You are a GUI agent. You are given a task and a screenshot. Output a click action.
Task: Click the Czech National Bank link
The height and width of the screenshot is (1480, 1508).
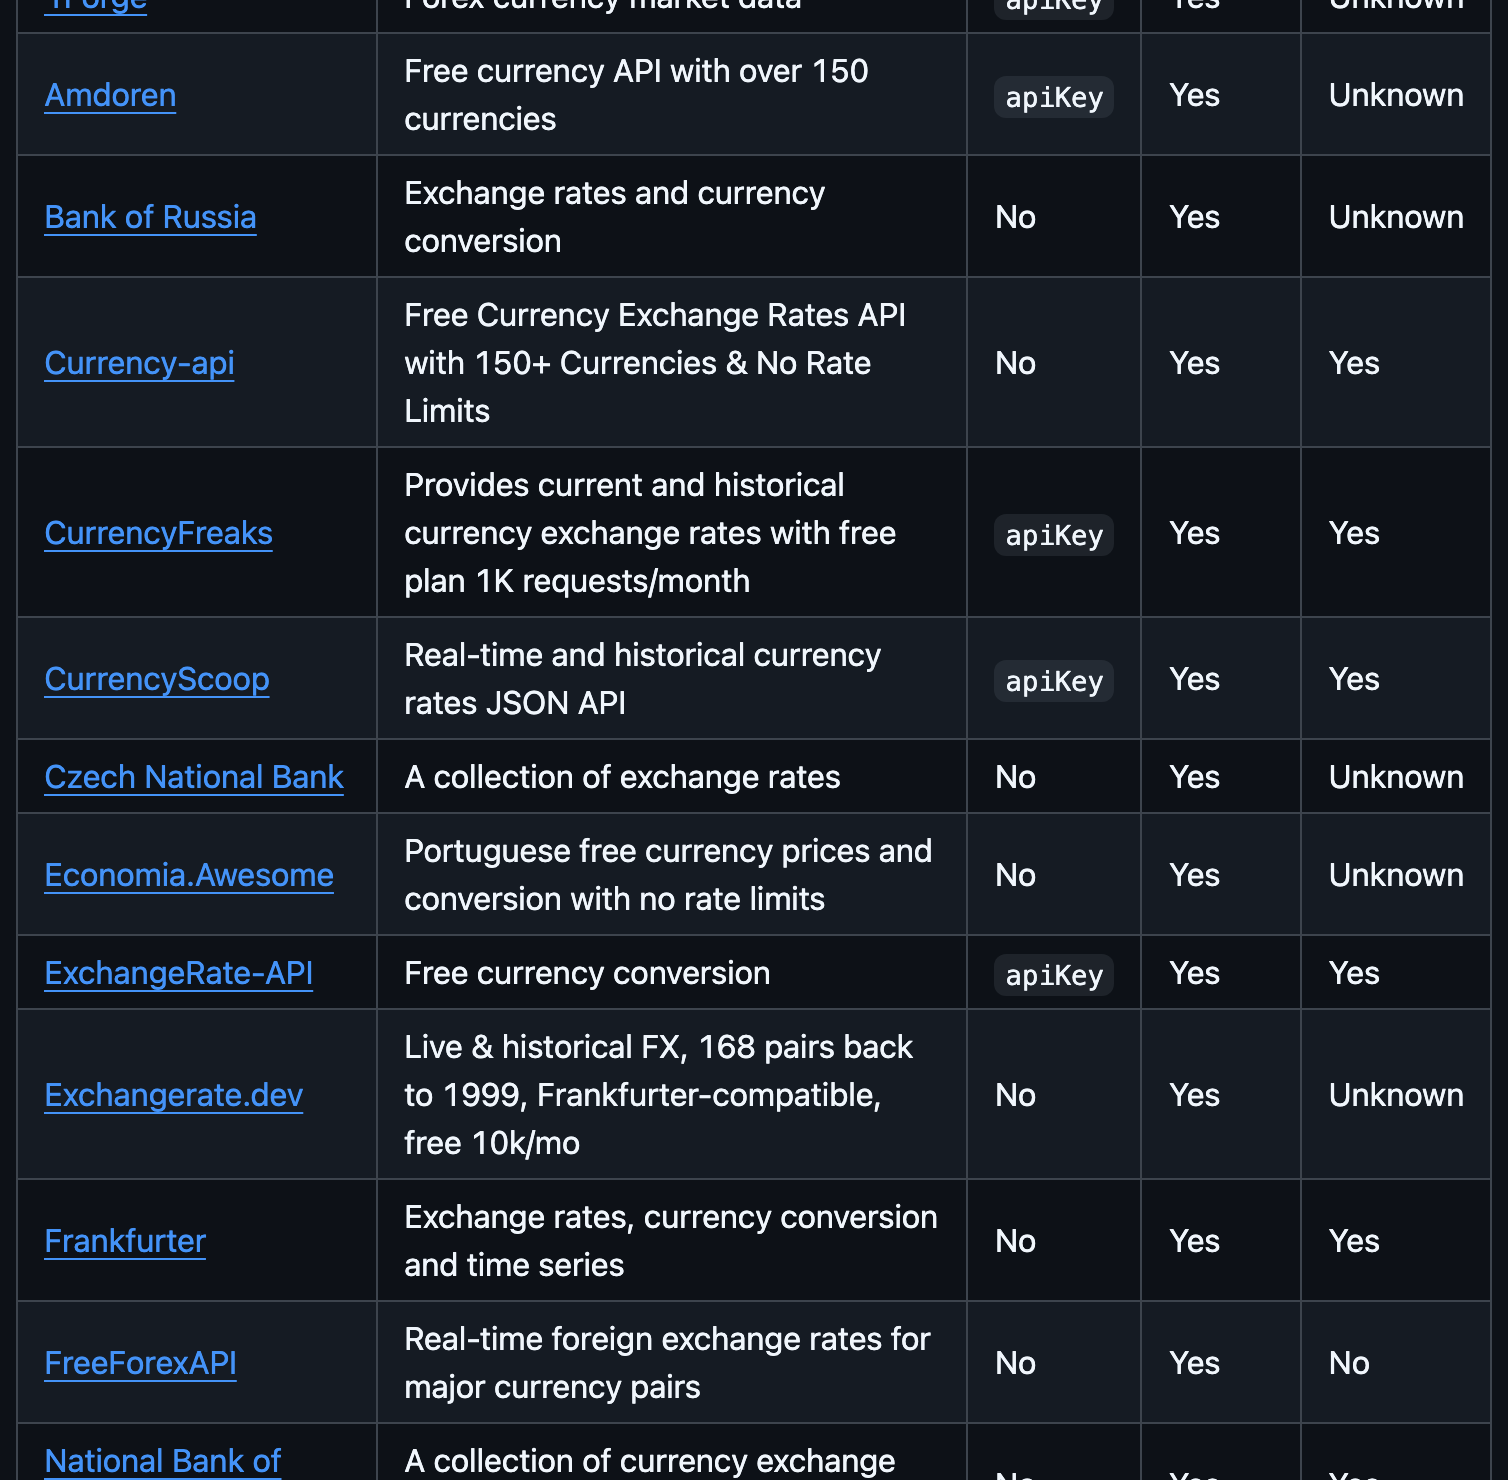point(194,777)
